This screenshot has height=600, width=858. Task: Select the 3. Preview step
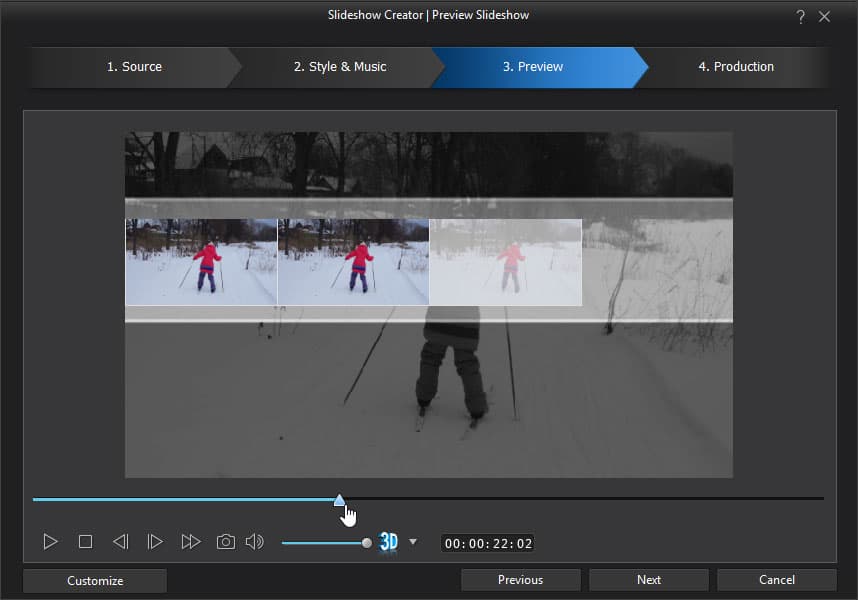point(532,67)
